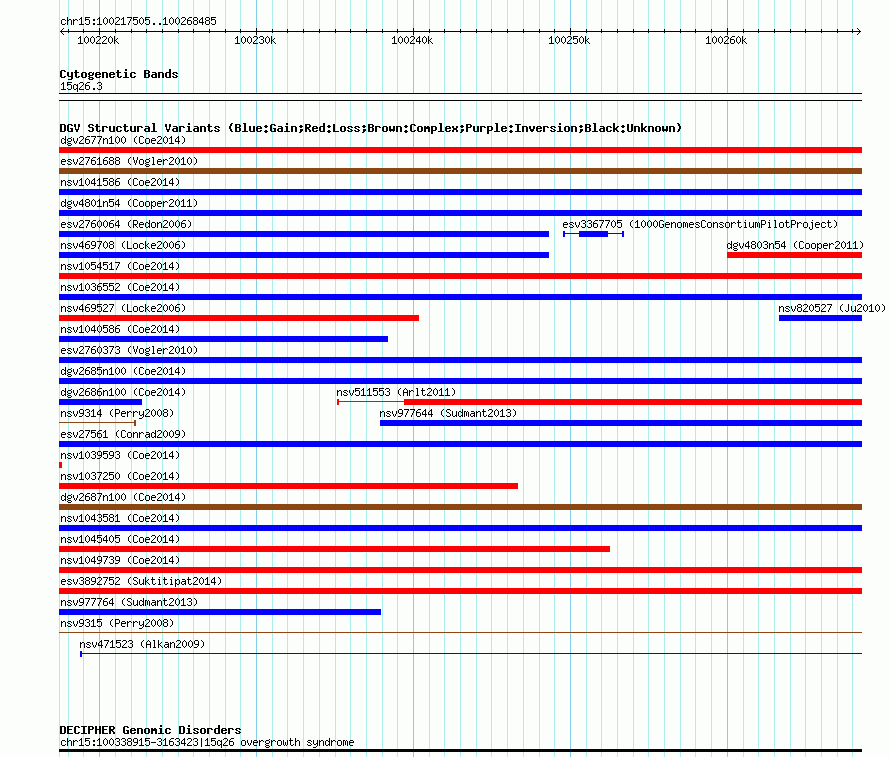This screenshot has height=757, width=890.
Task: Click nsv820527 (Ju2010) label
Action: pos(832,308)
